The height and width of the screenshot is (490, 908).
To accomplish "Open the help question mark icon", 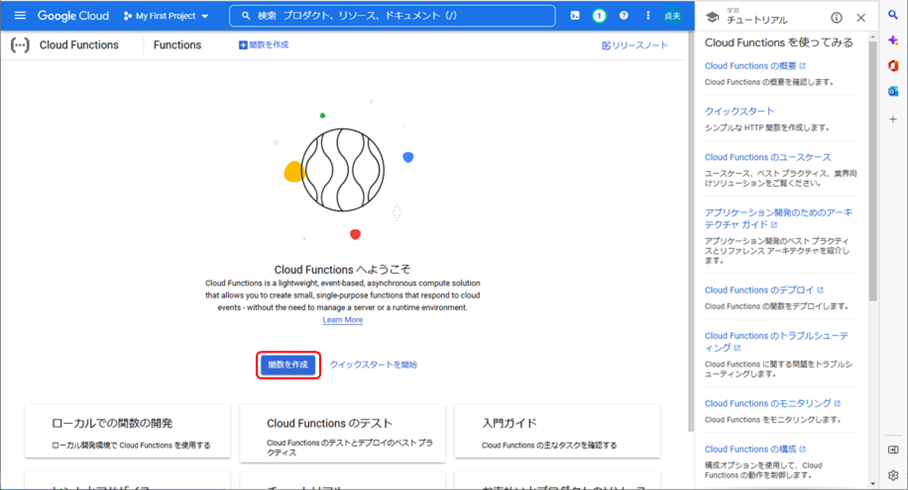I will 624,16.
